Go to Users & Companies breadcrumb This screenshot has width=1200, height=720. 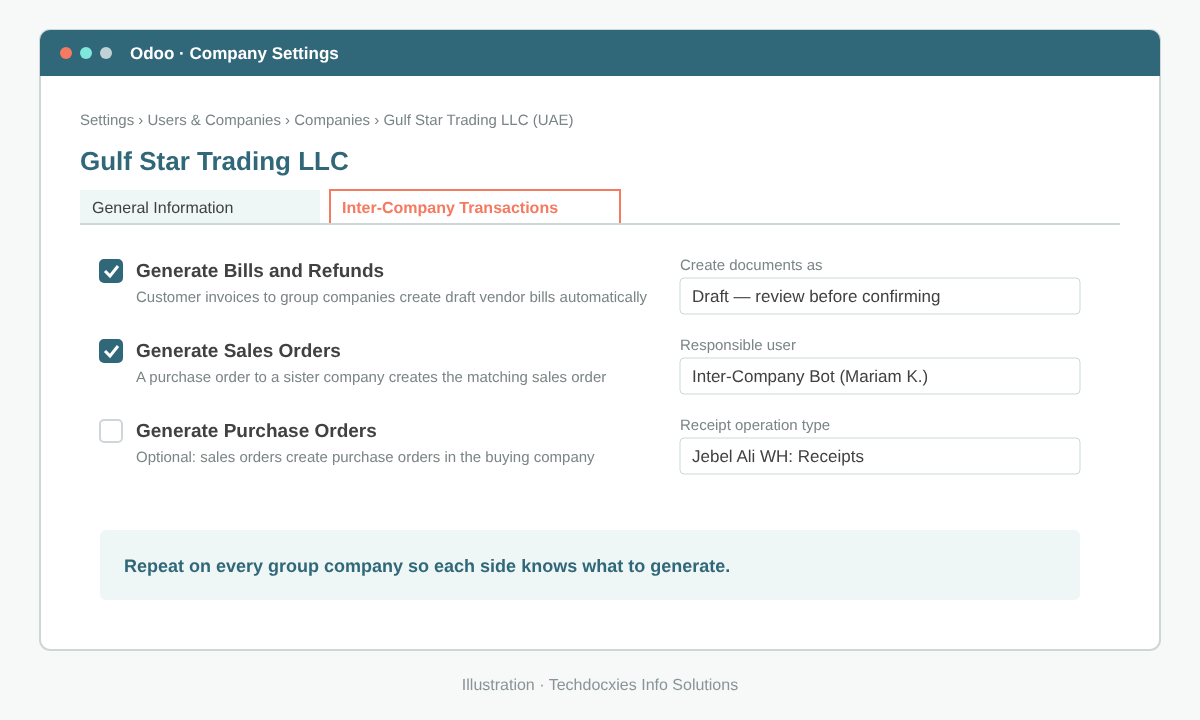214,120
